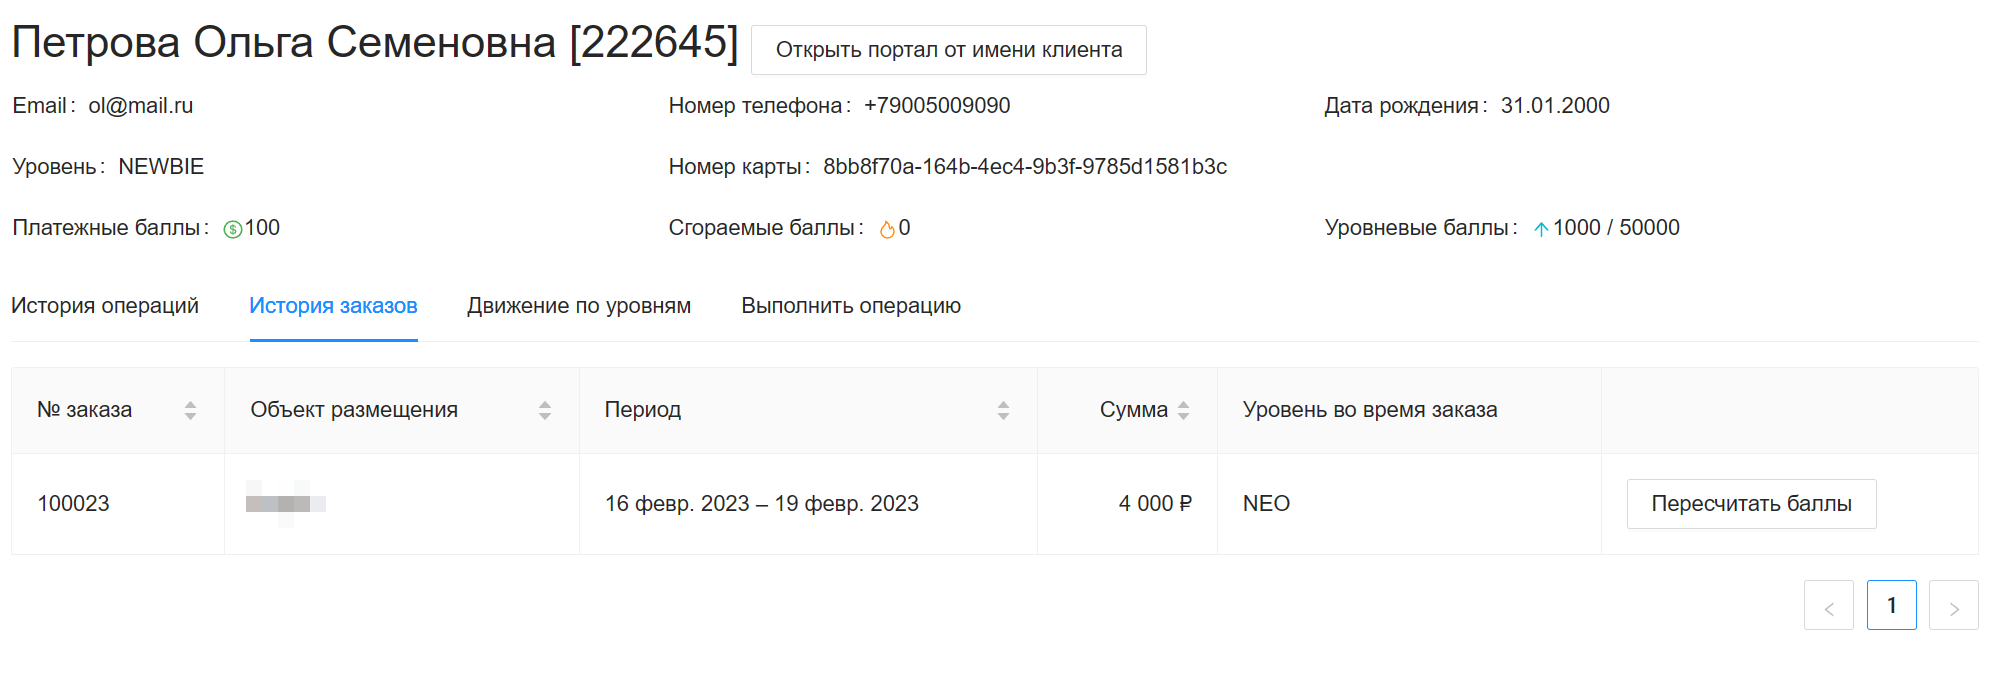Click order number 100023 cell
This screenshot has width=2003, height=673.
click(x=74, y=504)
